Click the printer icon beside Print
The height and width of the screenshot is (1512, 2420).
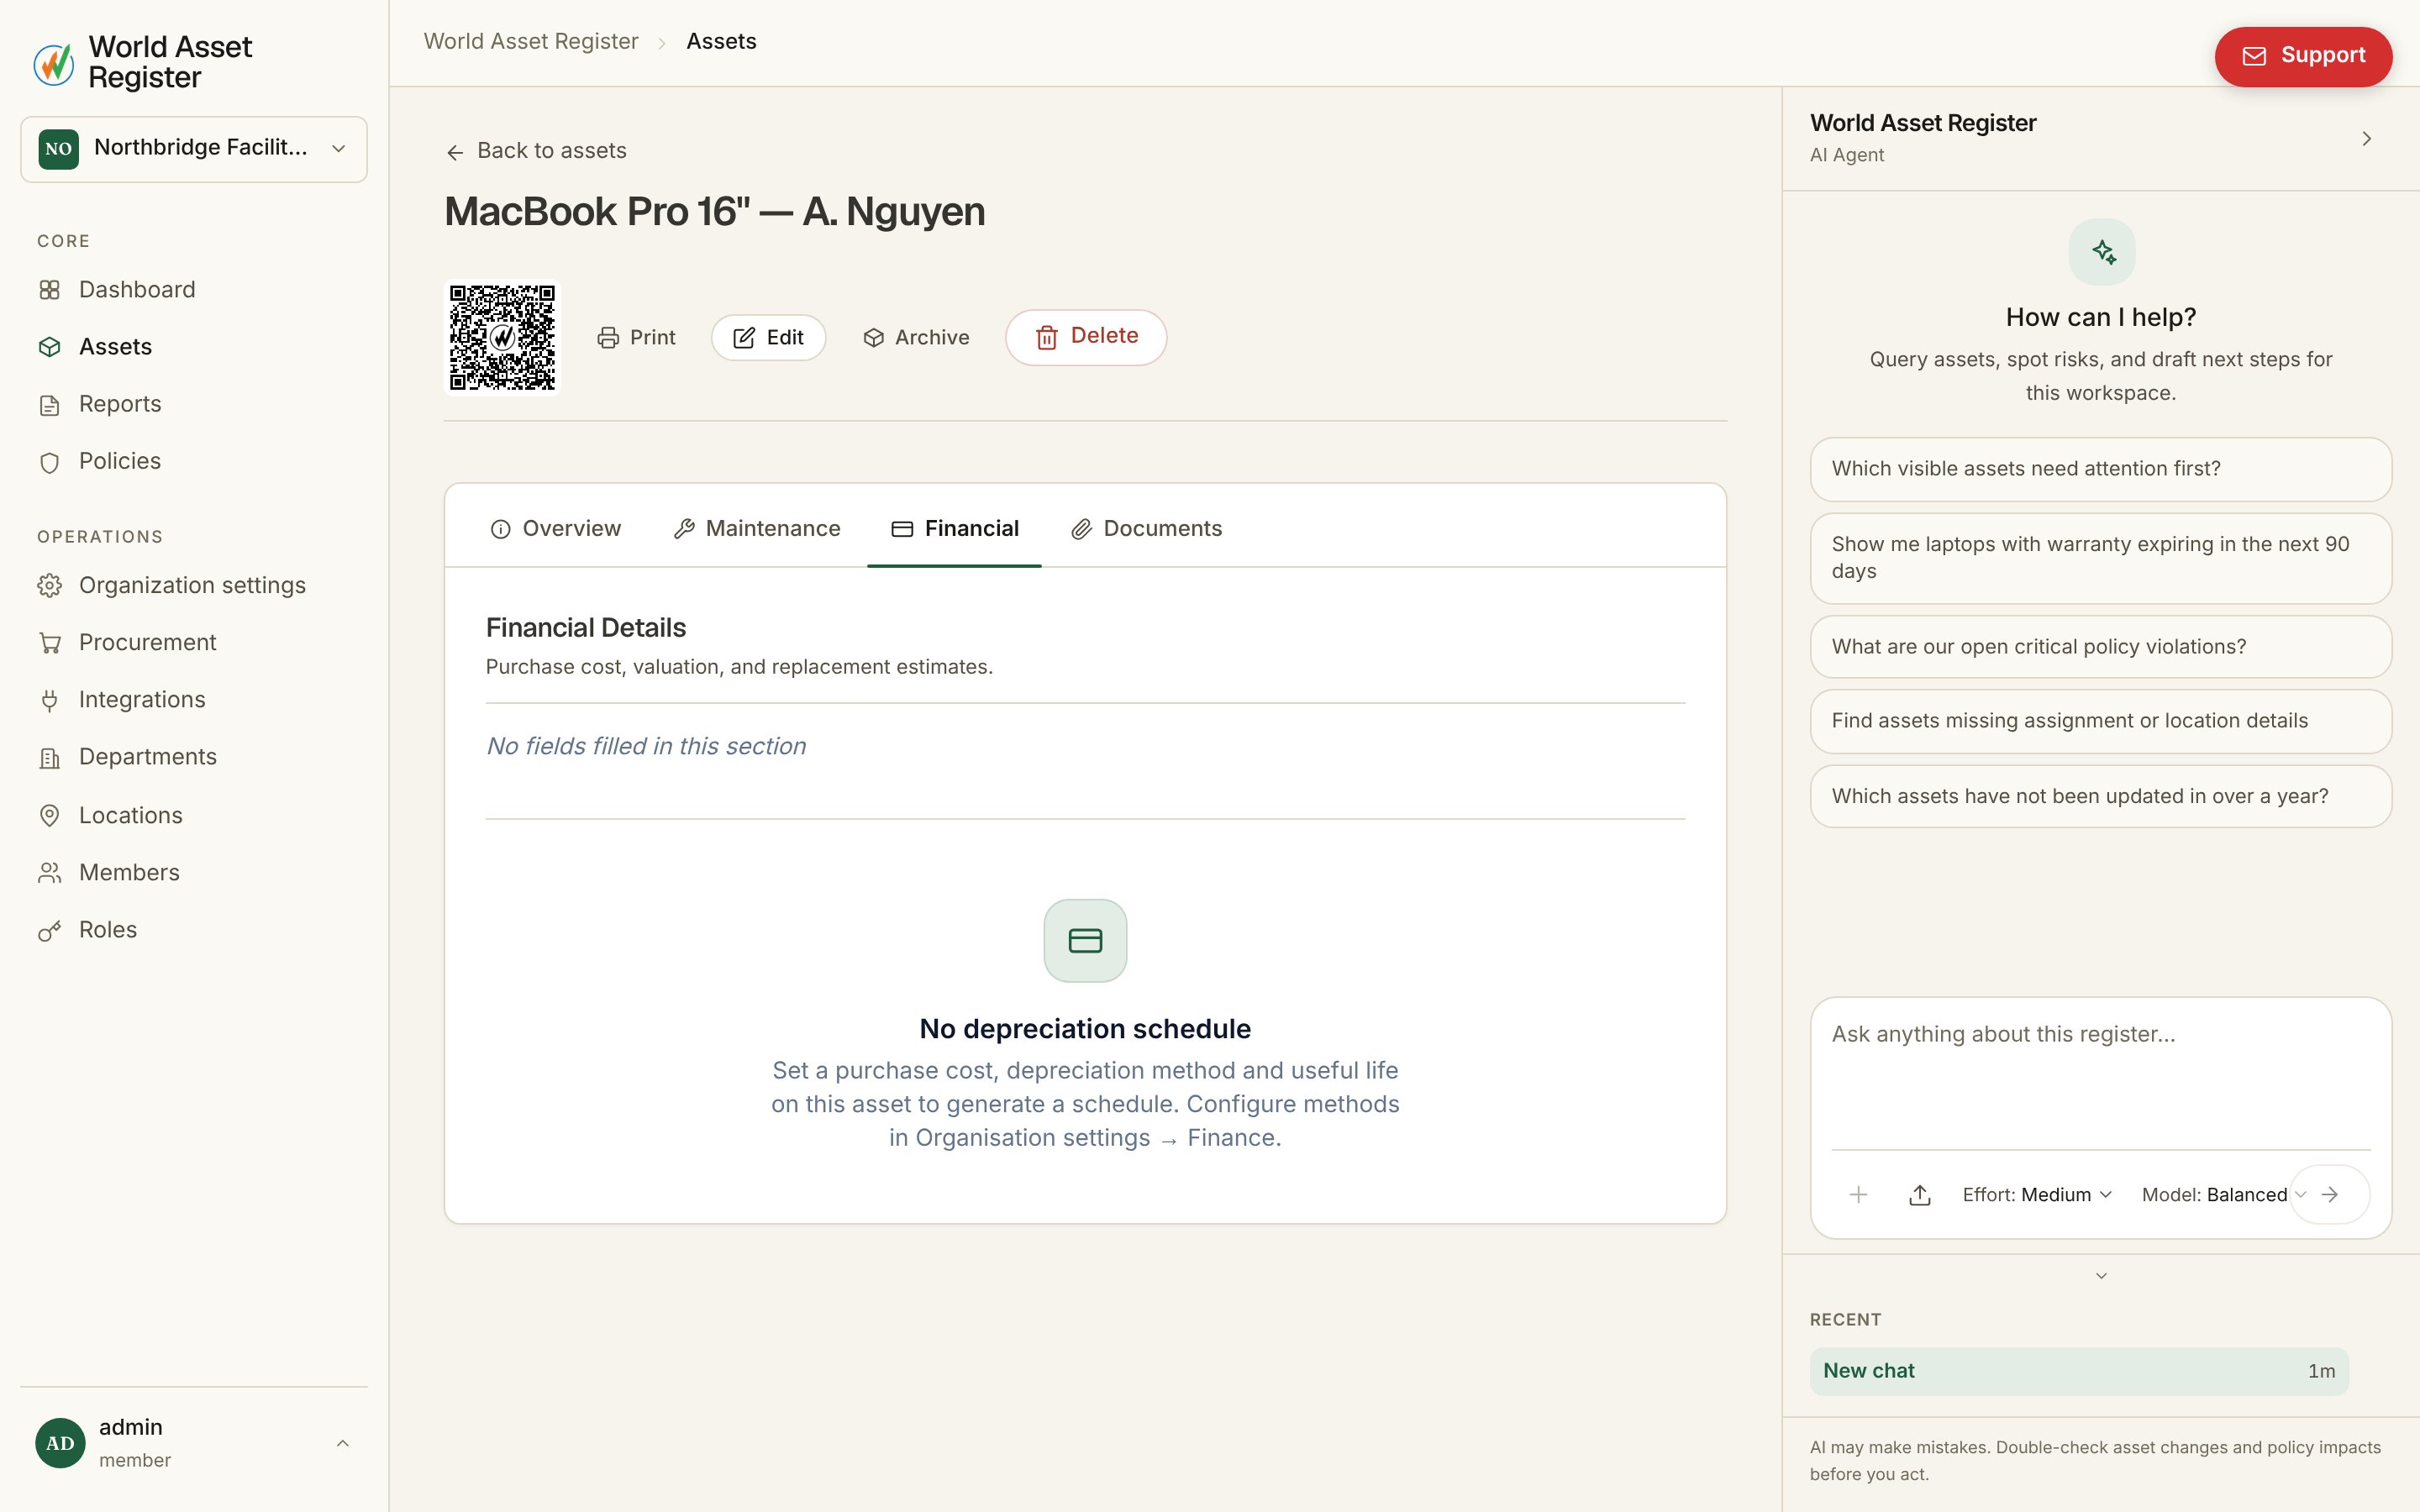[x=607, y=338]
